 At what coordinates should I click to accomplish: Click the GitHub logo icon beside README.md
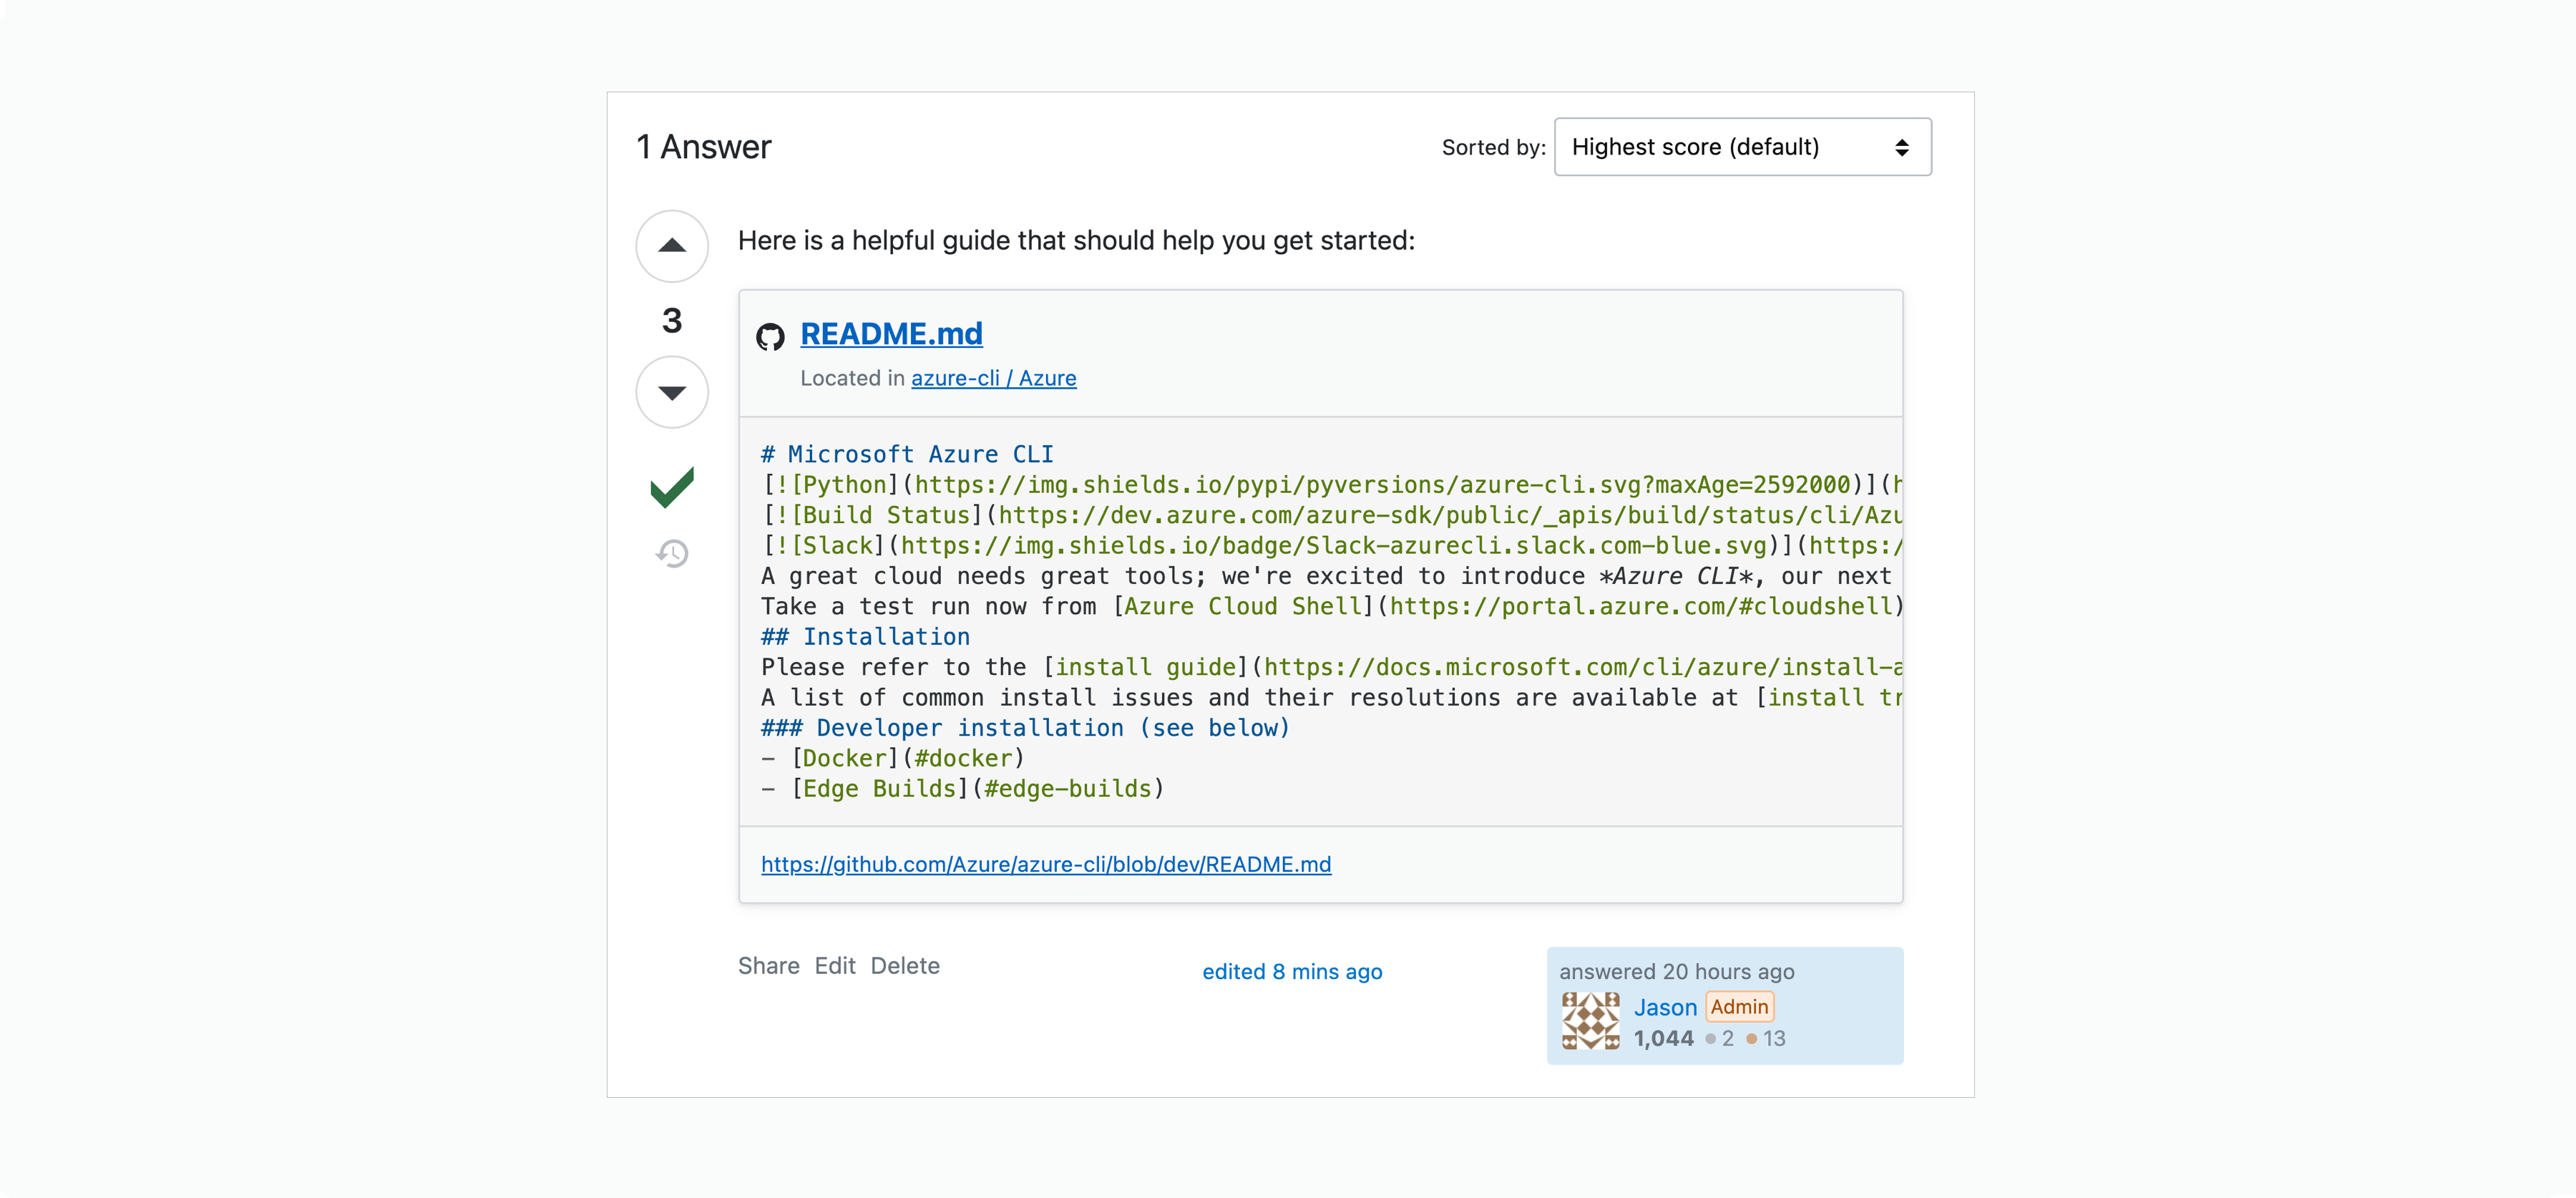[770, 337]
